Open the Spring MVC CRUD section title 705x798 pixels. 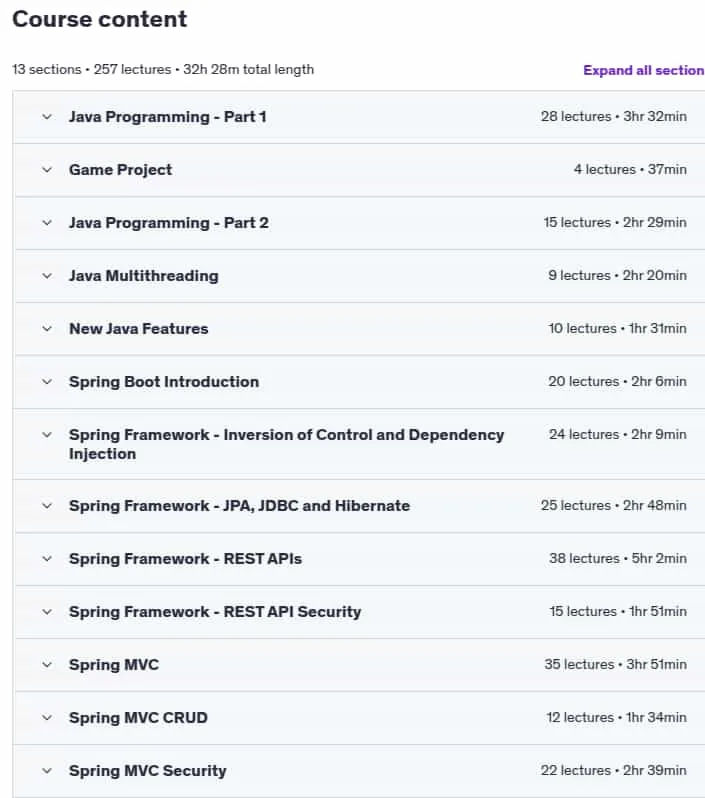tap(138, 718)
